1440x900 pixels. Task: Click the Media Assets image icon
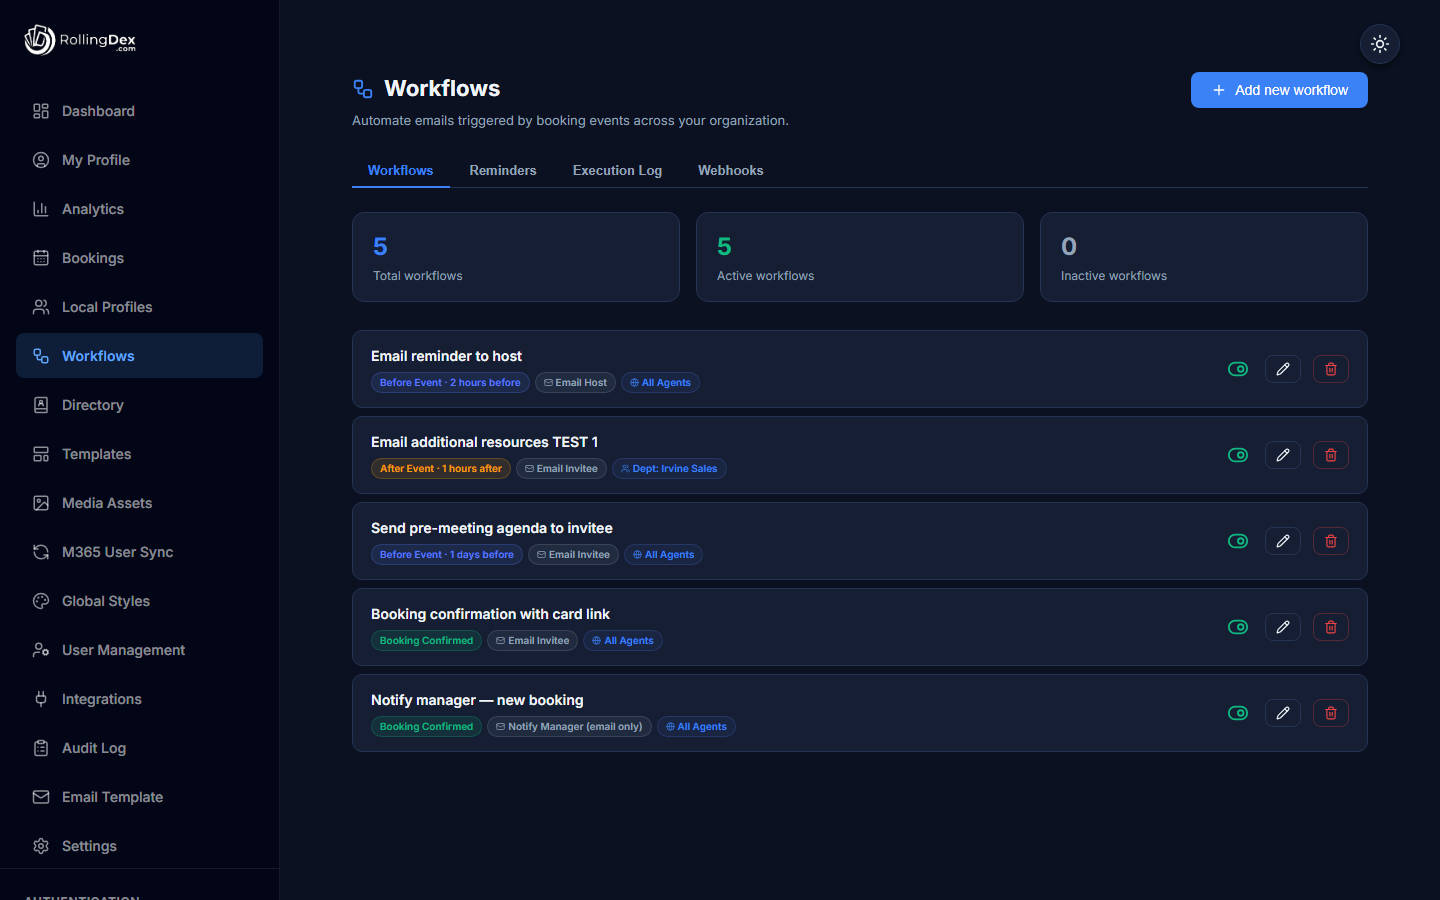pyautogui.click(x=41, y=503)
